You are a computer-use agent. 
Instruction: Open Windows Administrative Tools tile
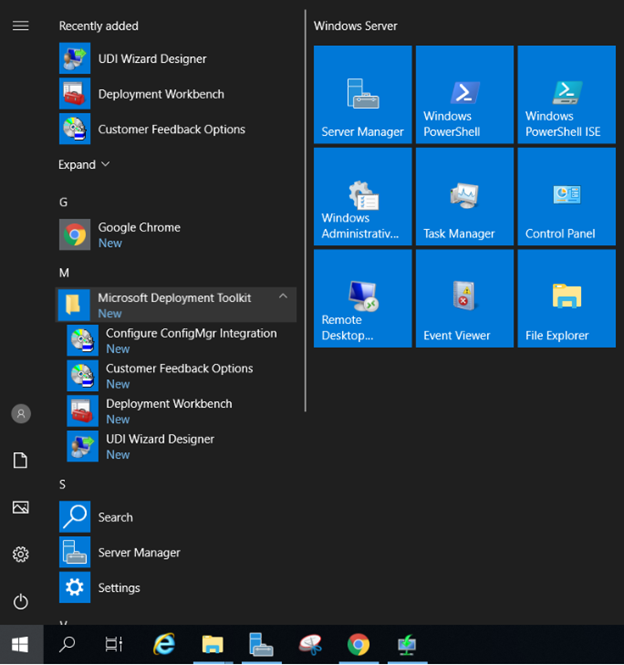point(363,196)
